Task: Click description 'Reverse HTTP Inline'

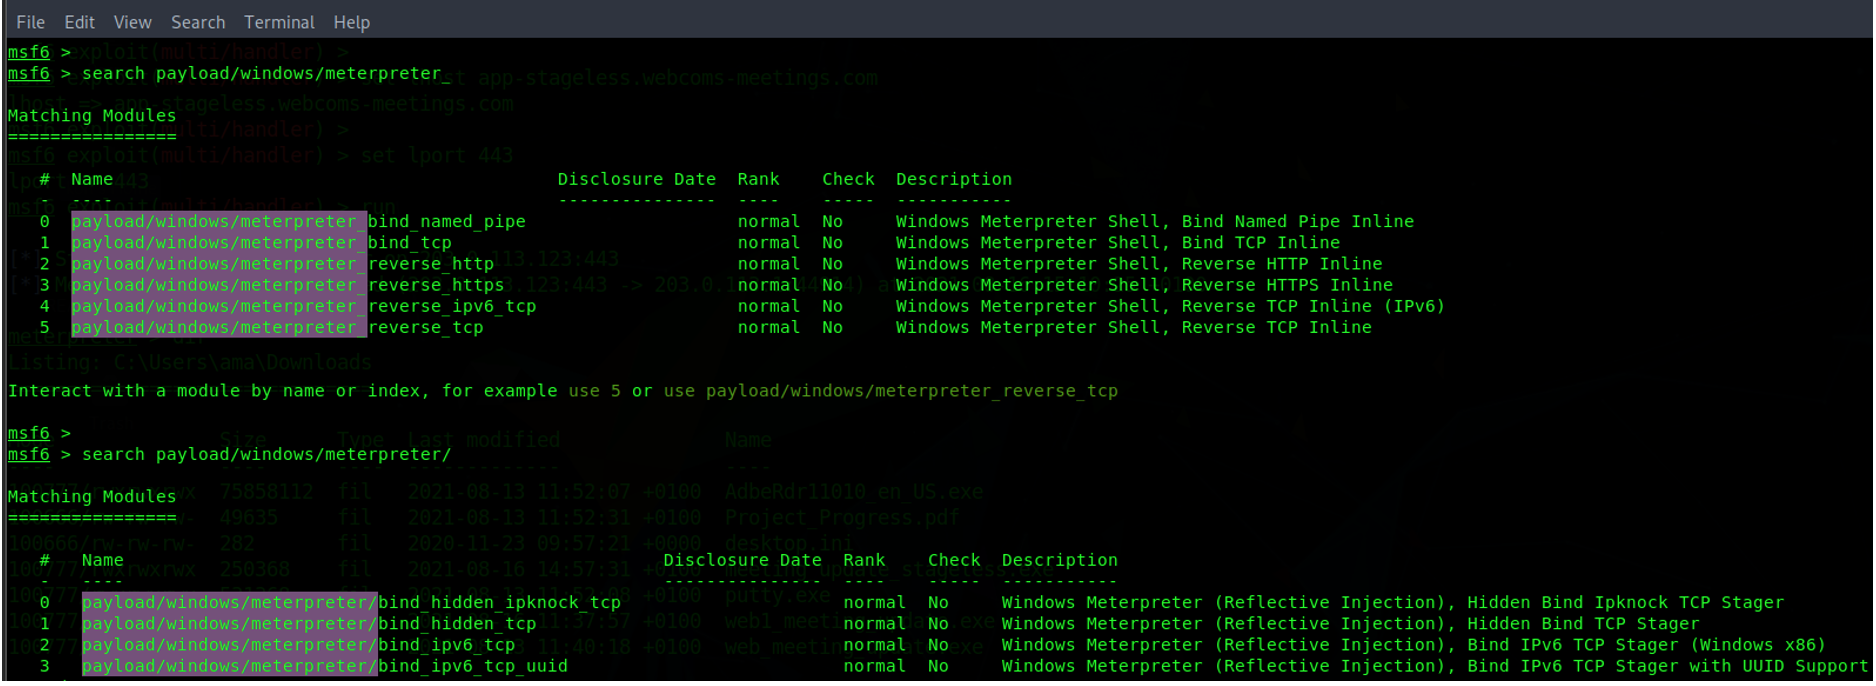Action: point(1282,264)
